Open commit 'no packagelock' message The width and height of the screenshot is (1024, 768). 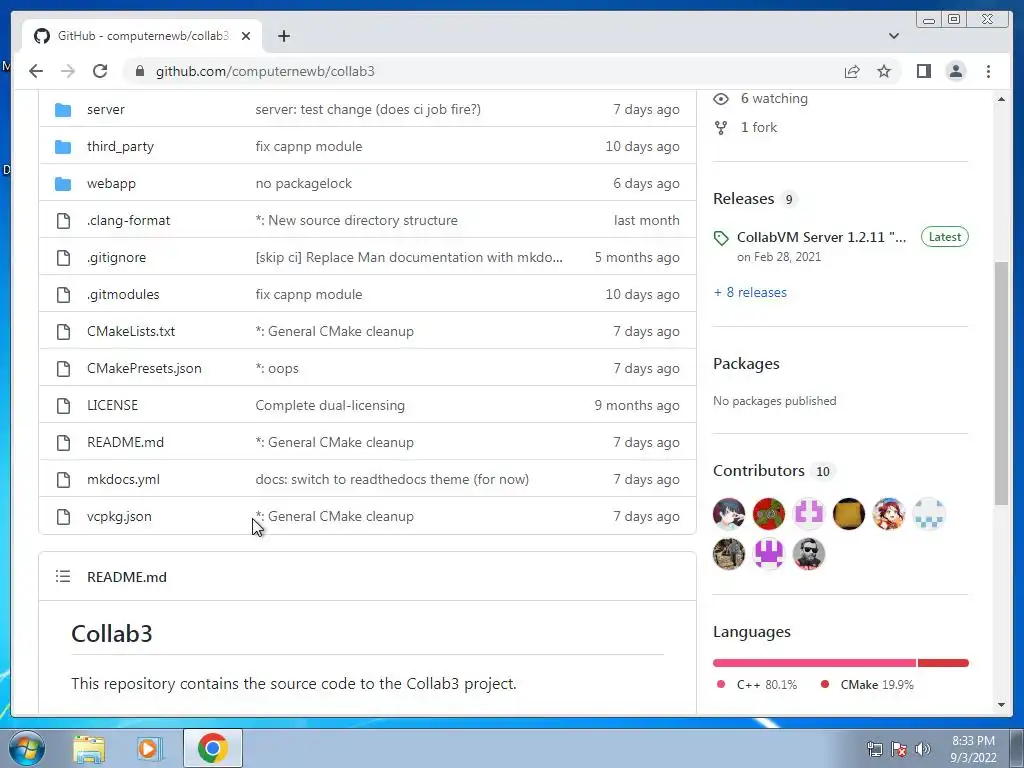coord(304,184)
